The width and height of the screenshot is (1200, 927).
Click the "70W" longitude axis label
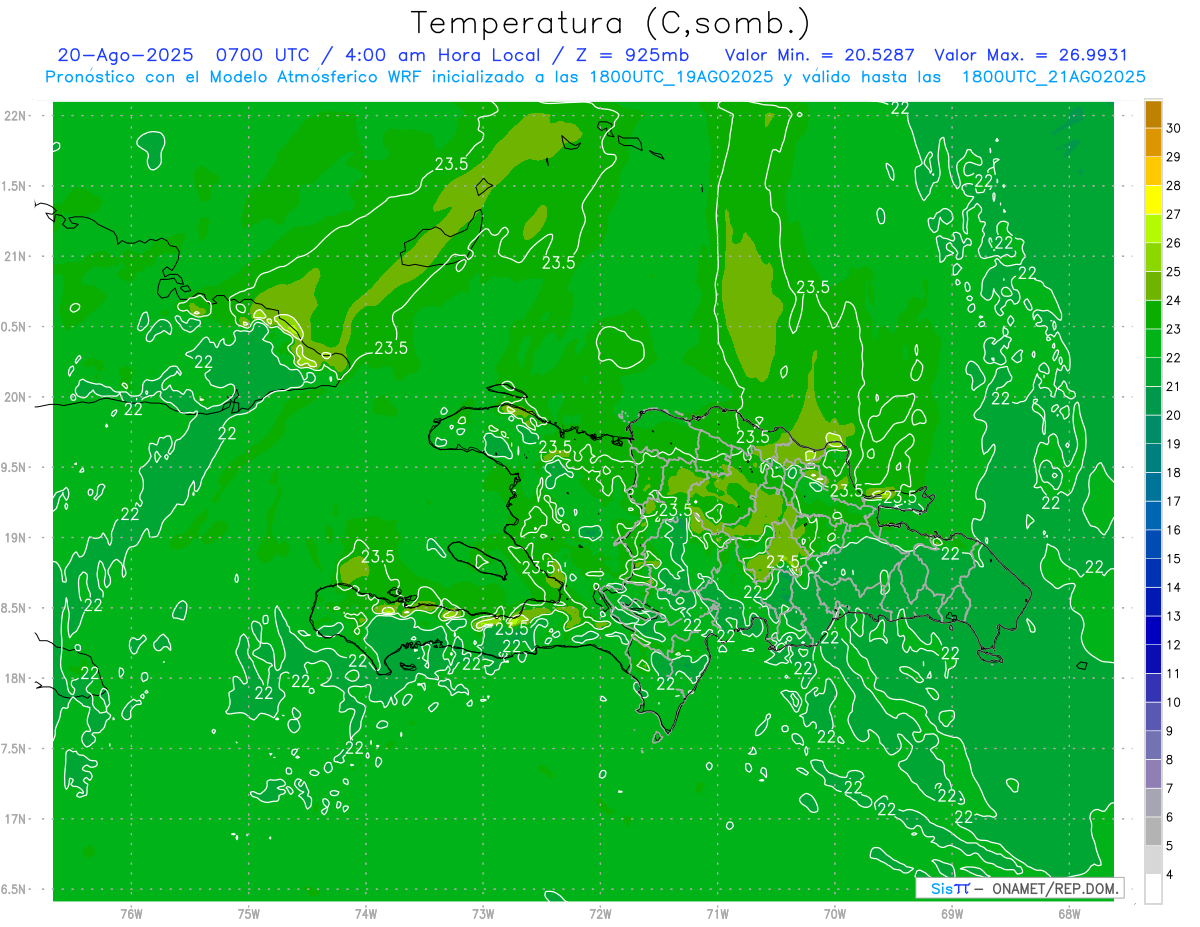click(835, 914)
